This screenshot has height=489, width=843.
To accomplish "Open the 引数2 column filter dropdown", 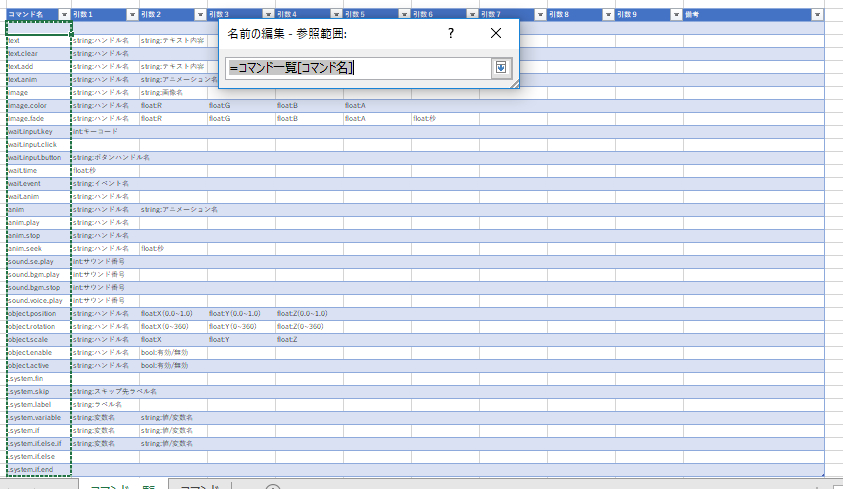I will [200, 15].
